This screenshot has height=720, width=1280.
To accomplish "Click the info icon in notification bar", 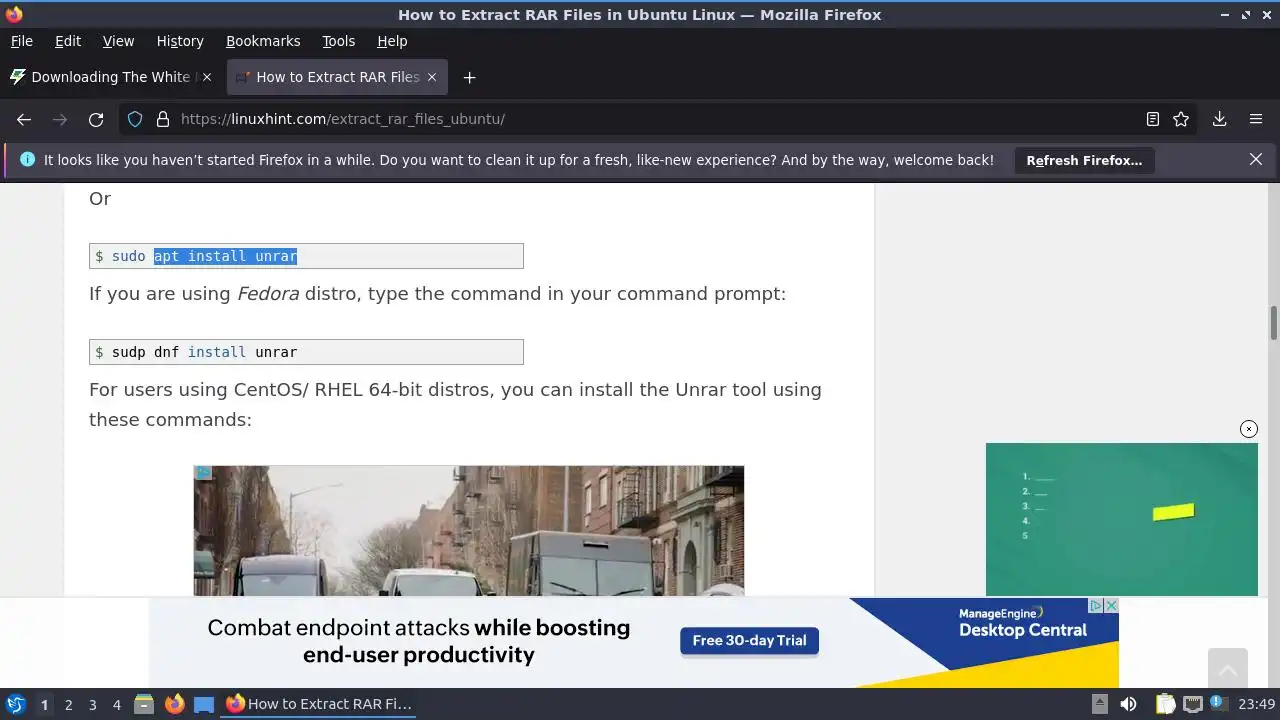I will [x=27, y=159].
